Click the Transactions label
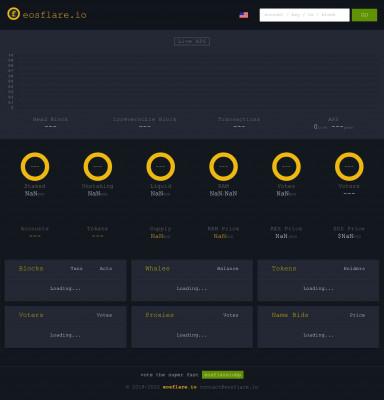 click(x=239, y=119)
